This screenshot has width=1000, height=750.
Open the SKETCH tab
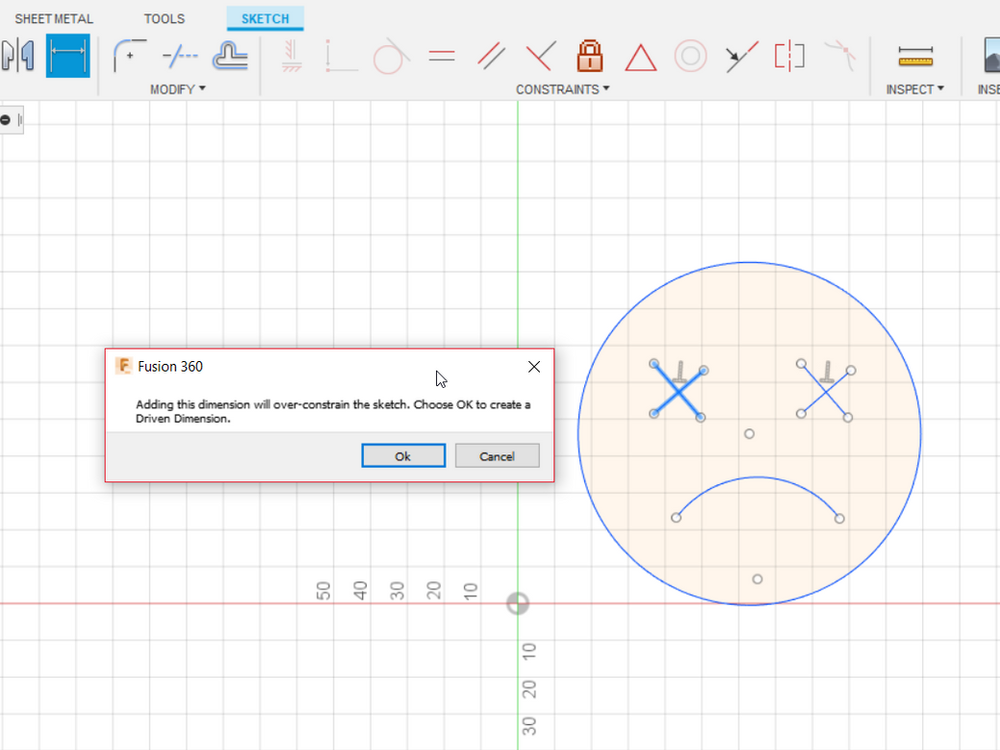265,18
